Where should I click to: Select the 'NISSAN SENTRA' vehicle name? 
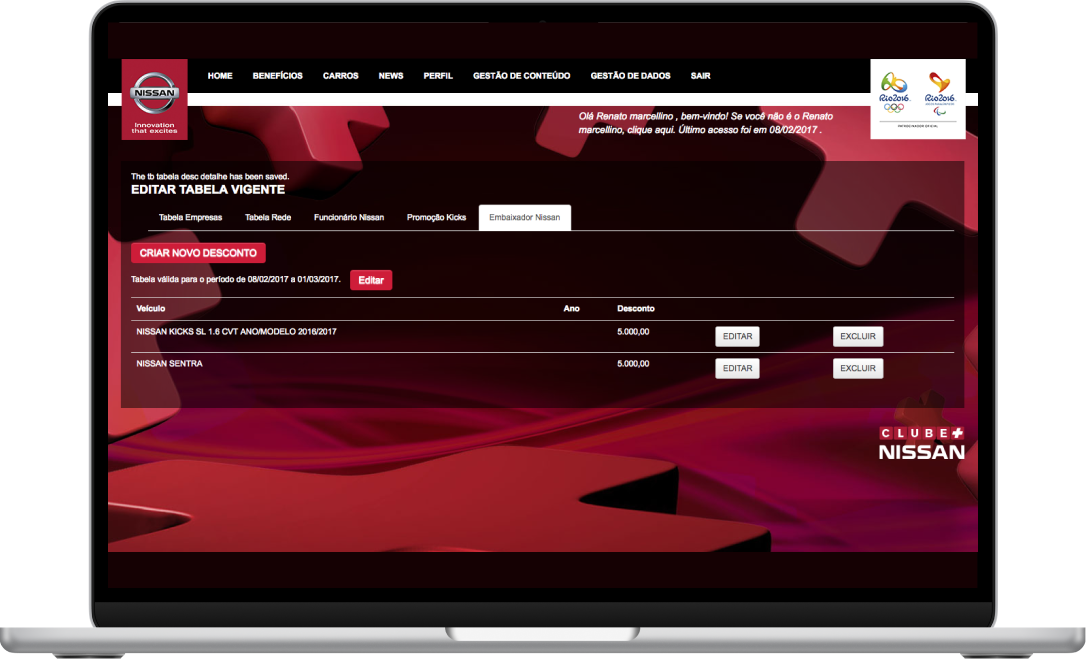[x=170, y=364]
